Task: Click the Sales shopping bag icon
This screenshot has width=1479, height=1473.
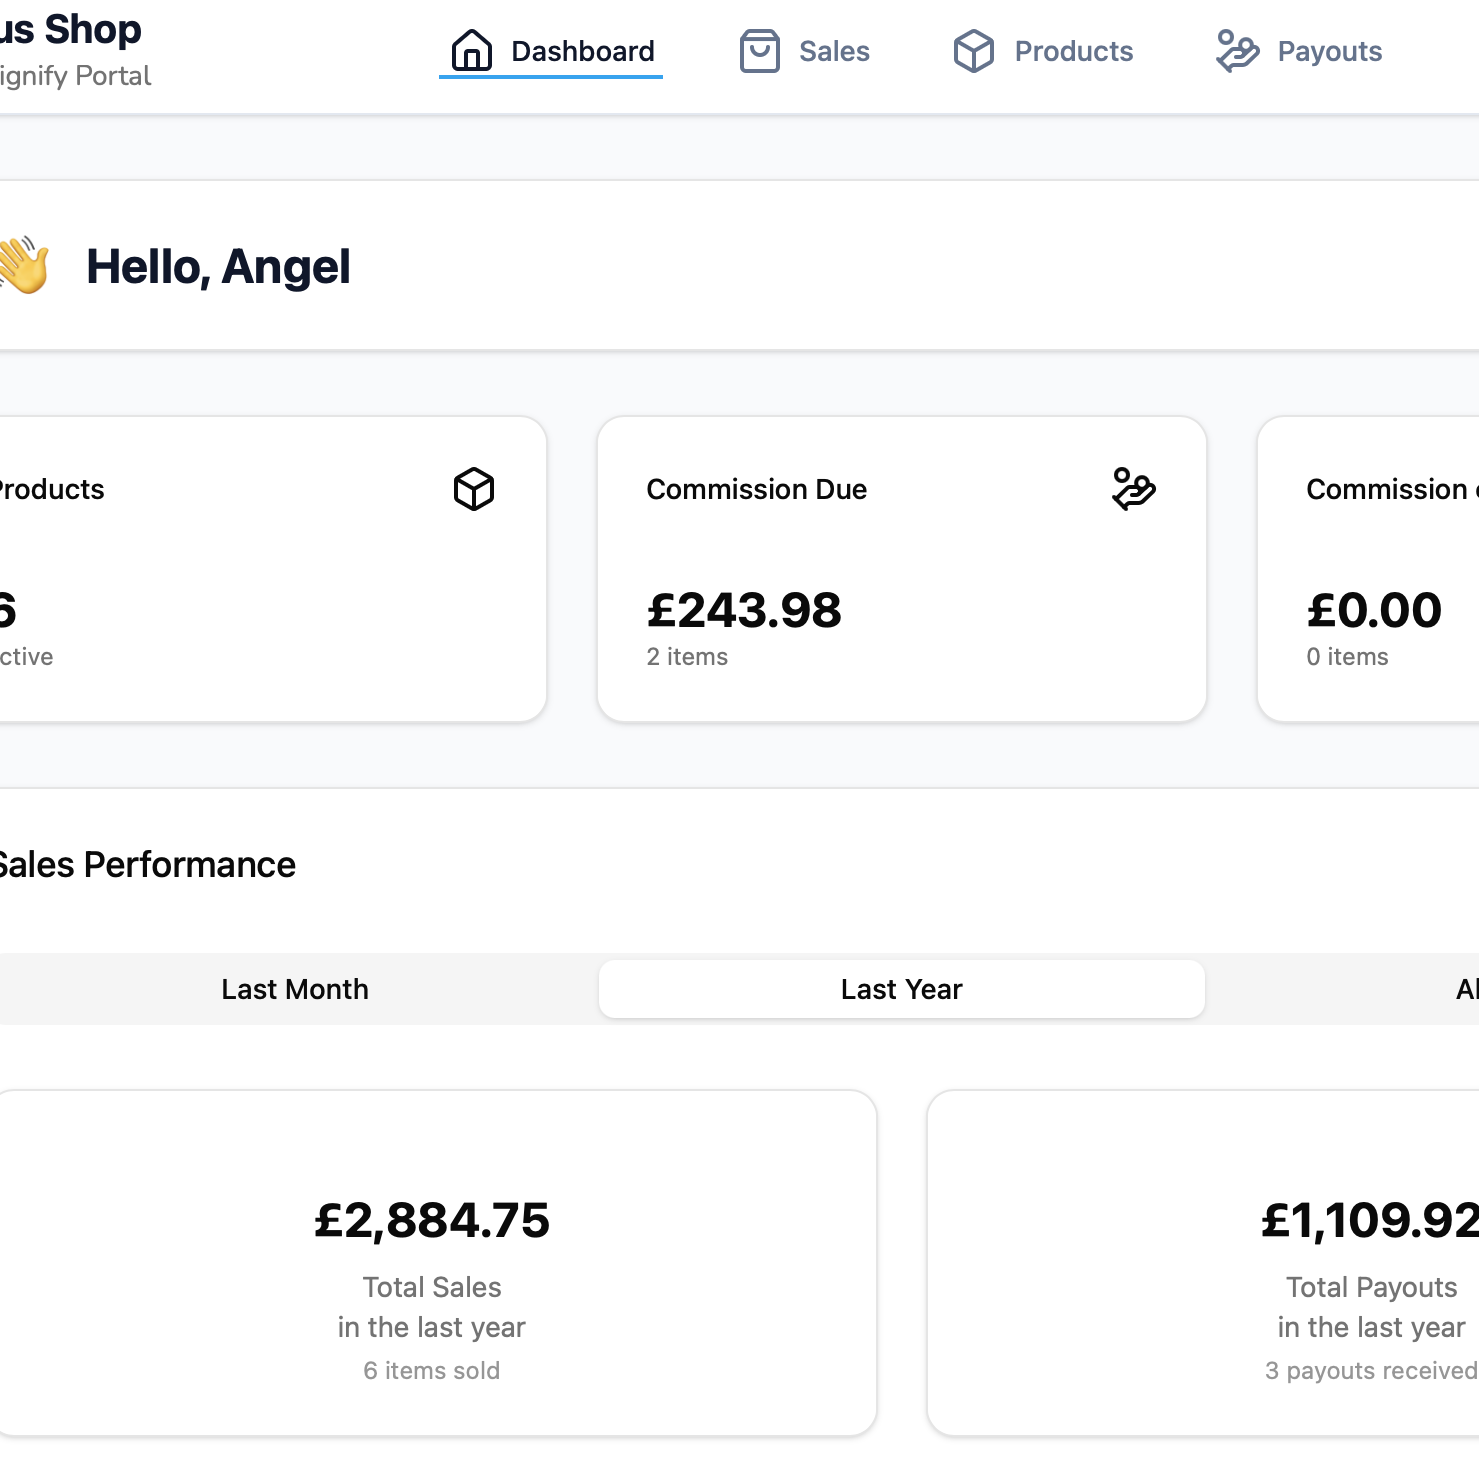Action: 759,51
